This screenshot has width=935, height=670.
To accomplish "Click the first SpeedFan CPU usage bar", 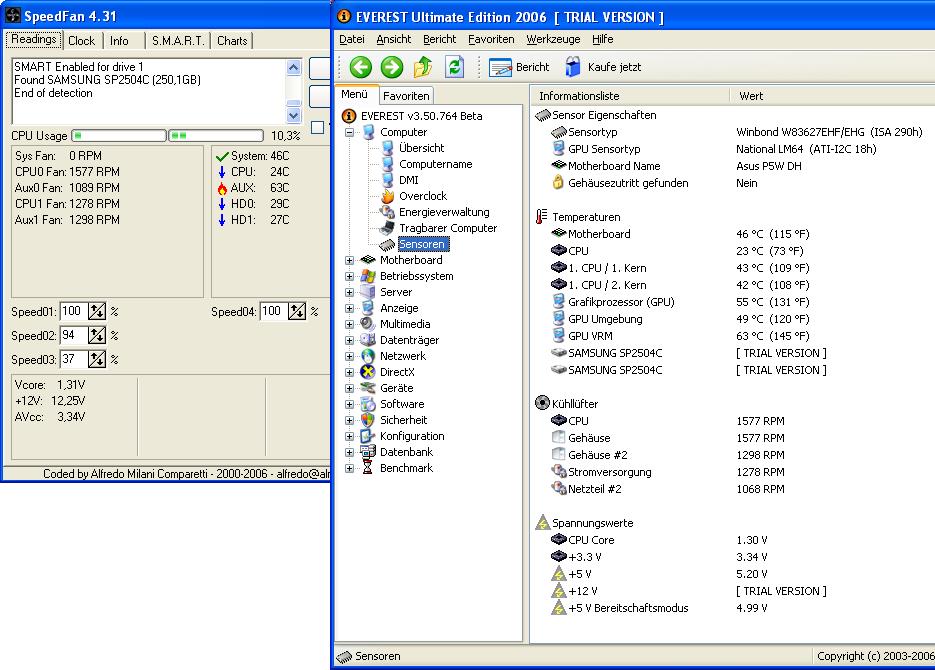I will (119, 136).
